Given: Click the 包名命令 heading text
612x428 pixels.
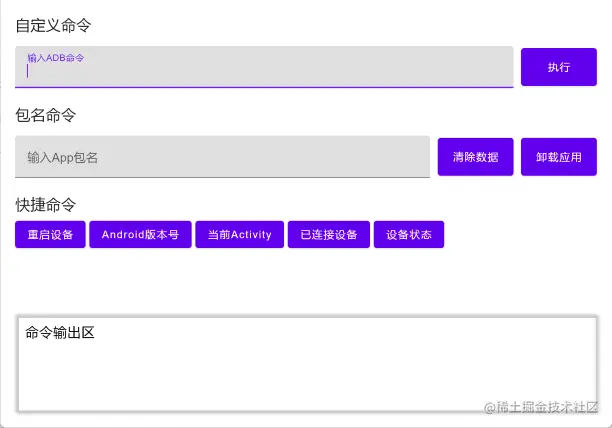Looking at the screenshot, I should click(46, 115).
